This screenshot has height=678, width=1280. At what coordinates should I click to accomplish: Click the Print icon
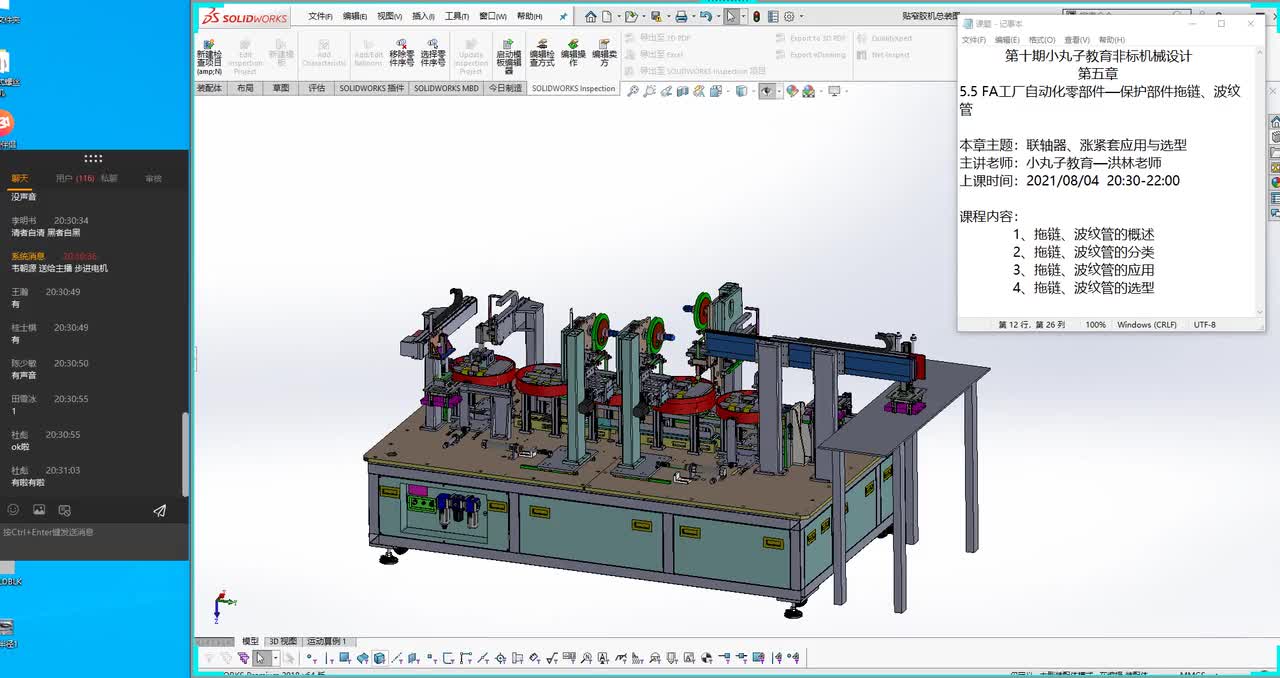coord(681,16)
